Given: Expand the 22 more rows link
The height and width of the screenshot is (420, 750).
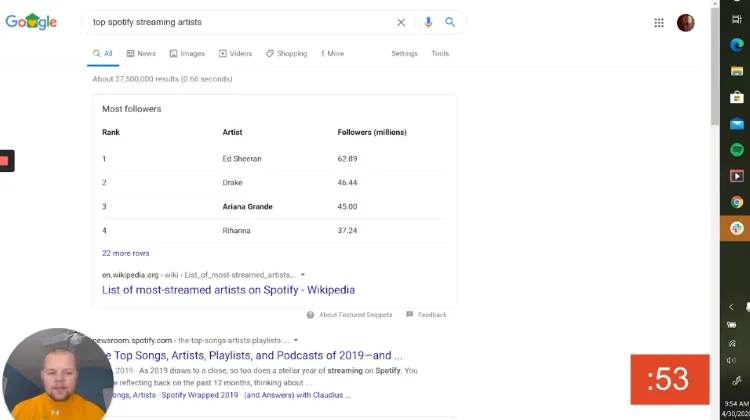Looking at the screenshot, I should [x=125, y=253].
